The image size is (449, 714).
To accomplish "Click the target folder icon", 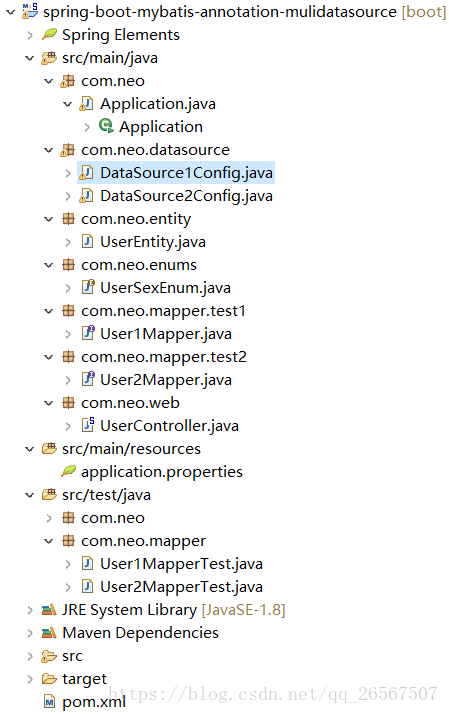I will point(49,679).
